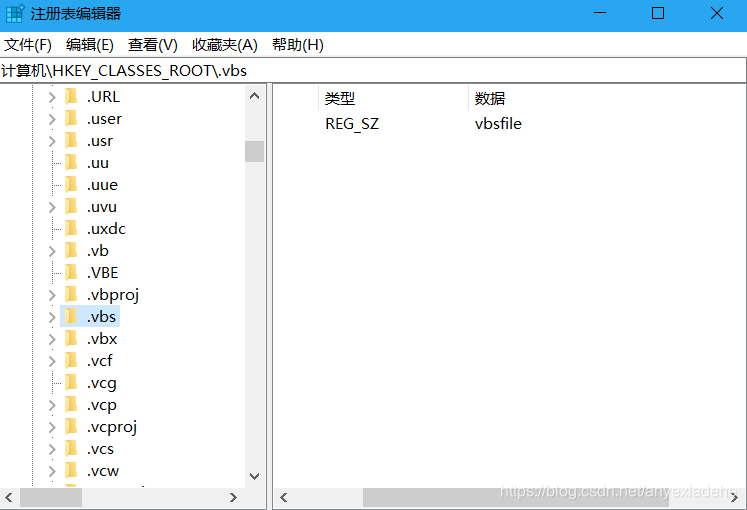
Task: Open the 文件(F) menu
Action: click(28, 45)
